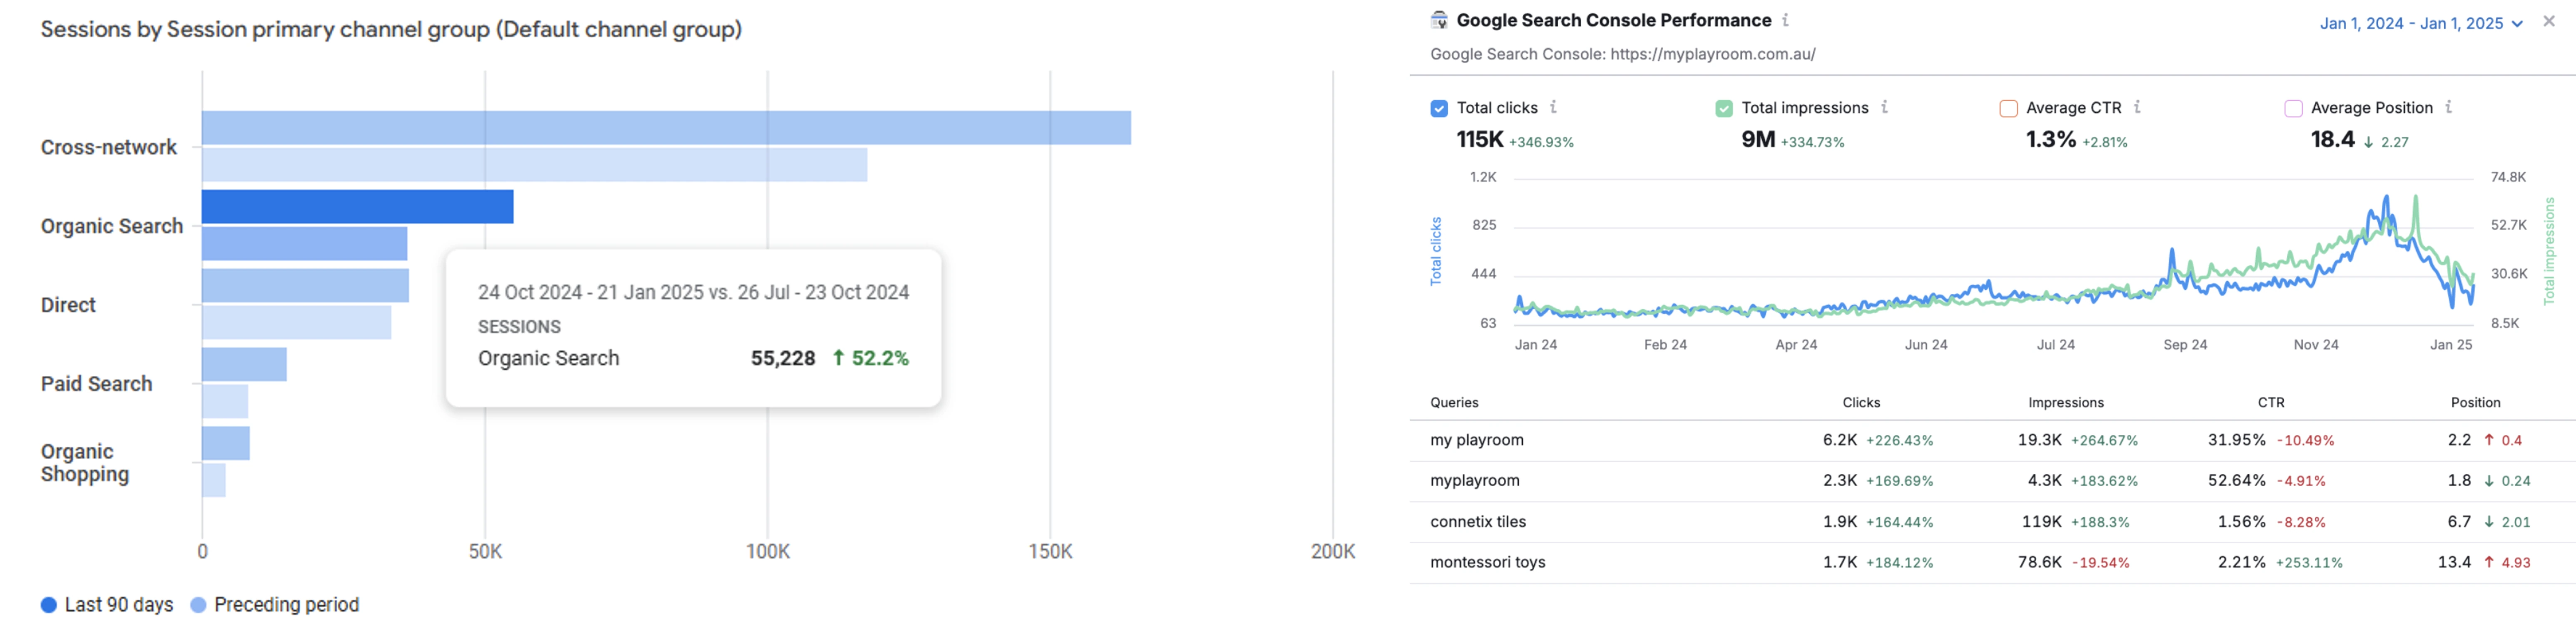
Task: Sort table by Impressions column header
Action: (2065, 402)
